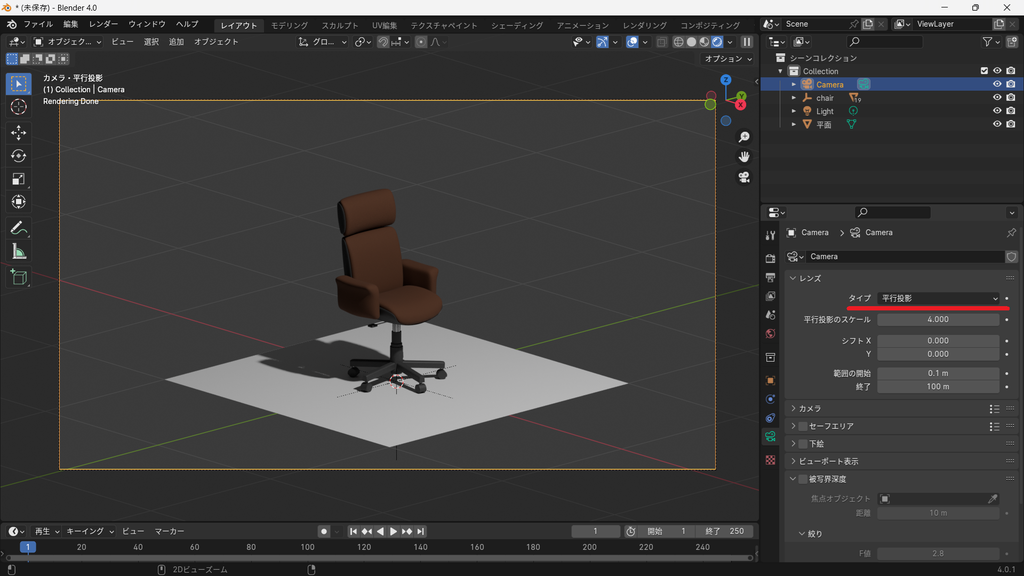Switch to the シェーディング workspace tab
The width and height of the screenshot is (1024, 576).
point(517,25)
